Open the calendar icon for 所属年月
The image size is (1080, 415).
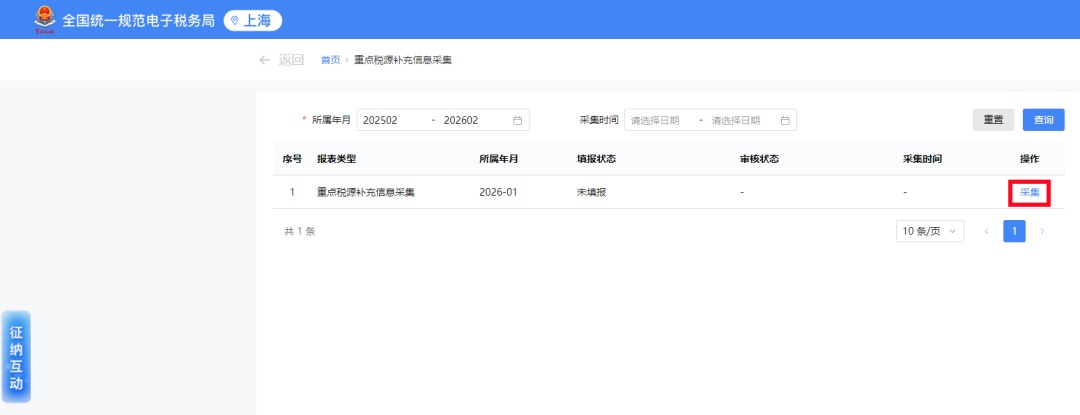[518, 120]
